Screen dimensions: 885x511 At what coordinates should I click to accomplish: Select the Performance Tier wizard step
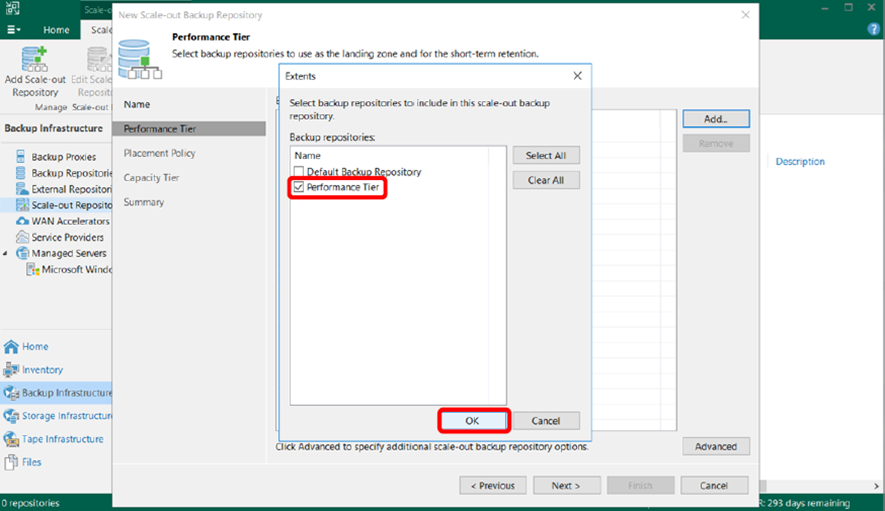pos(189,129)
